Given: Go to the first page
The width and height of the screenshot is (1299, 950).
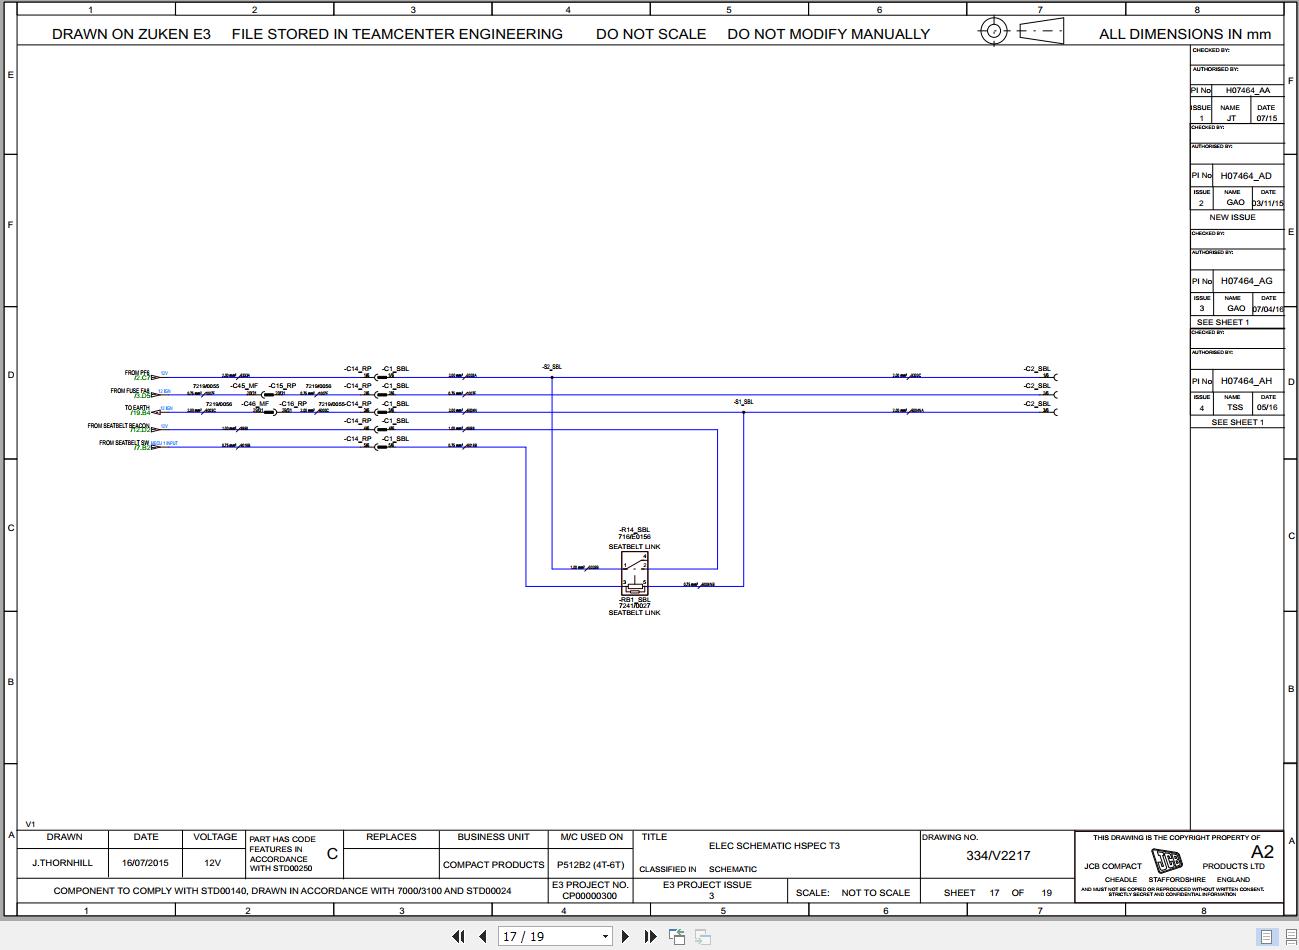Looking at the screenshot, I should 458,936.
